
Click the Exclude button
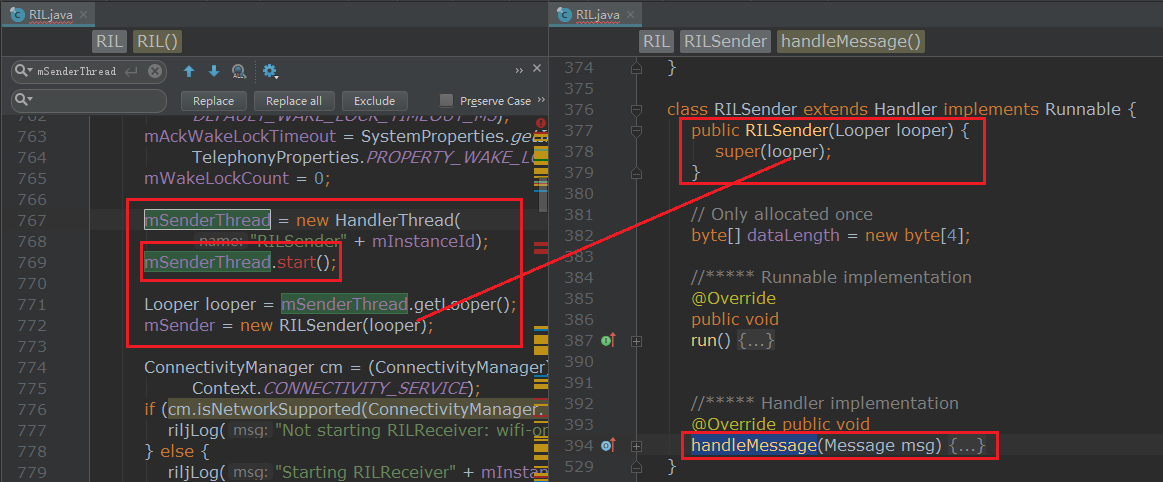(x=374, y=101)
